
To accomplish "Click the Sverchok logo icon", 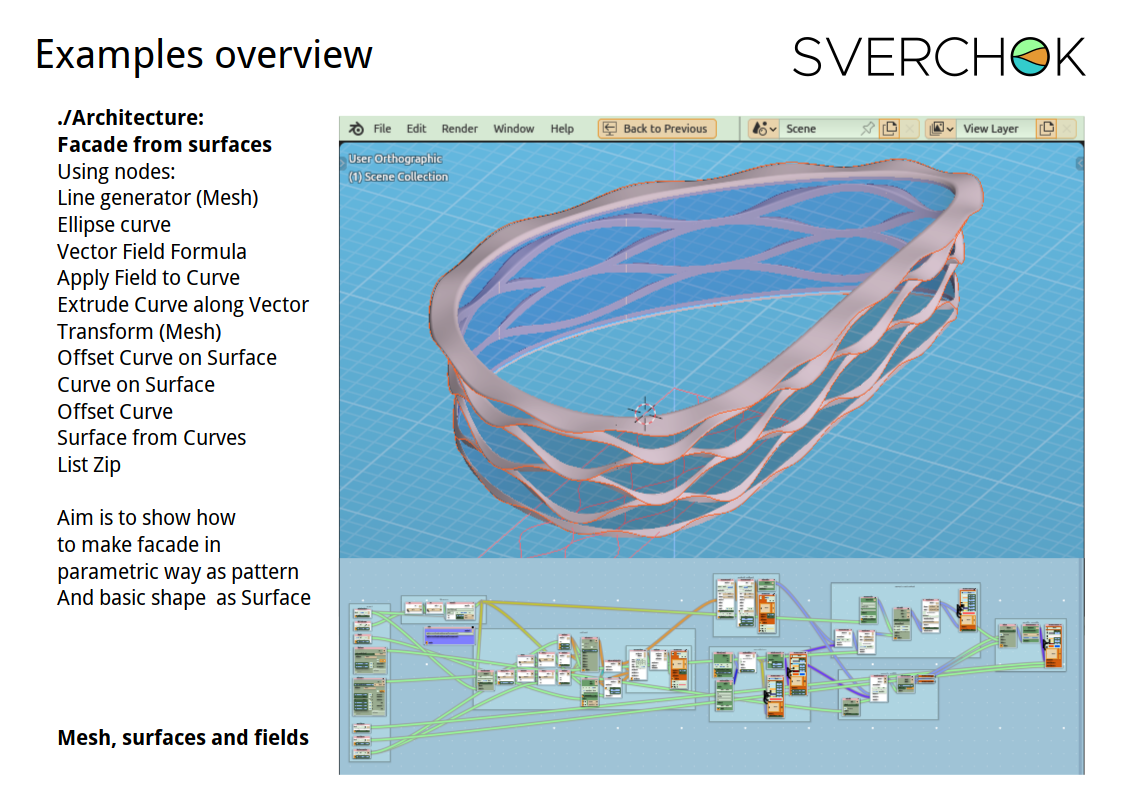I will click(1029, 58).
